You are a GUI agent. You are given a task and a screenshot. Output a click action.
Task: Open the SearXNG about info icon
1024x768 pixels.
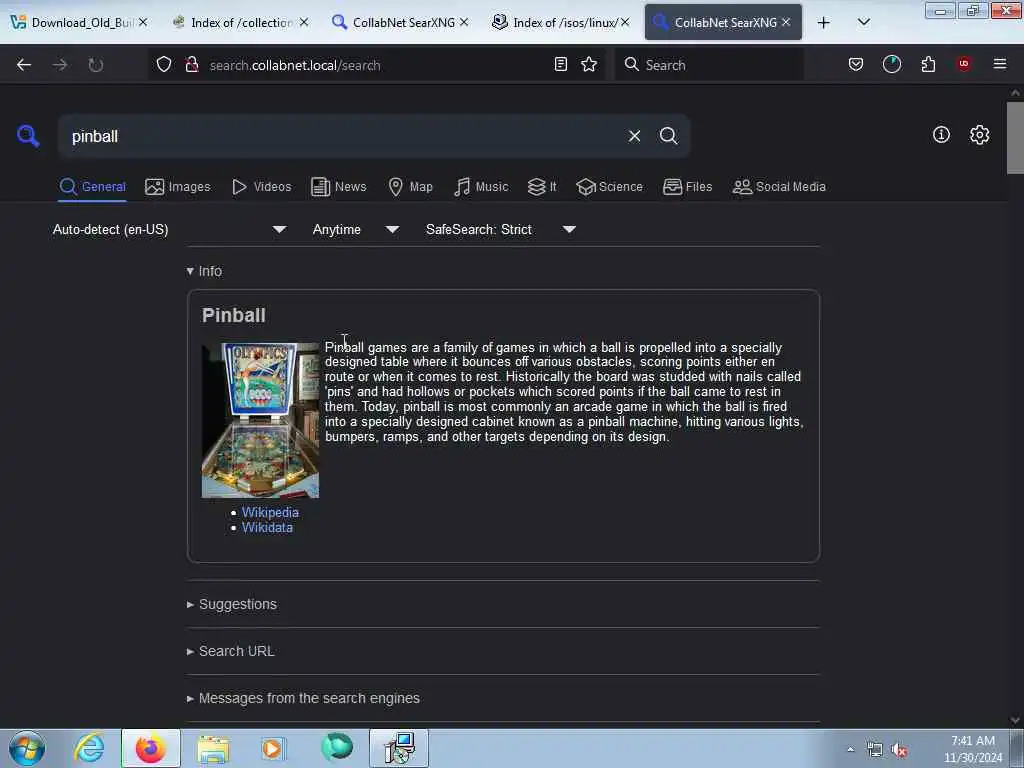941,135
